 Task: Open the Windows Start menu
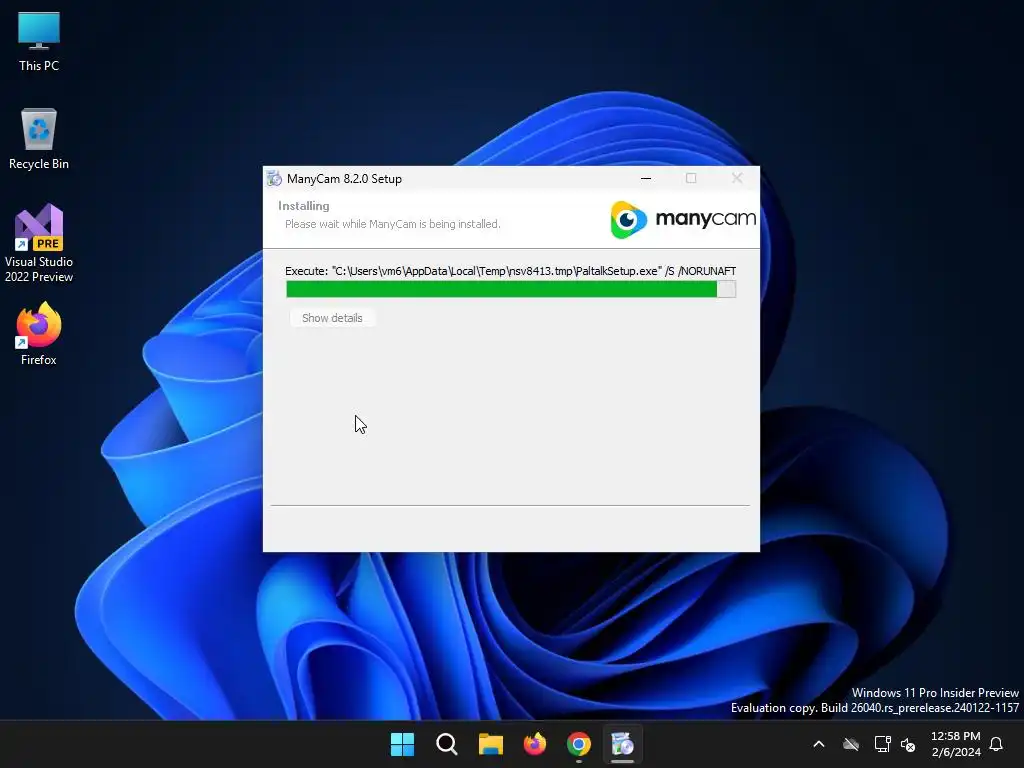click(x=402, y=744)
